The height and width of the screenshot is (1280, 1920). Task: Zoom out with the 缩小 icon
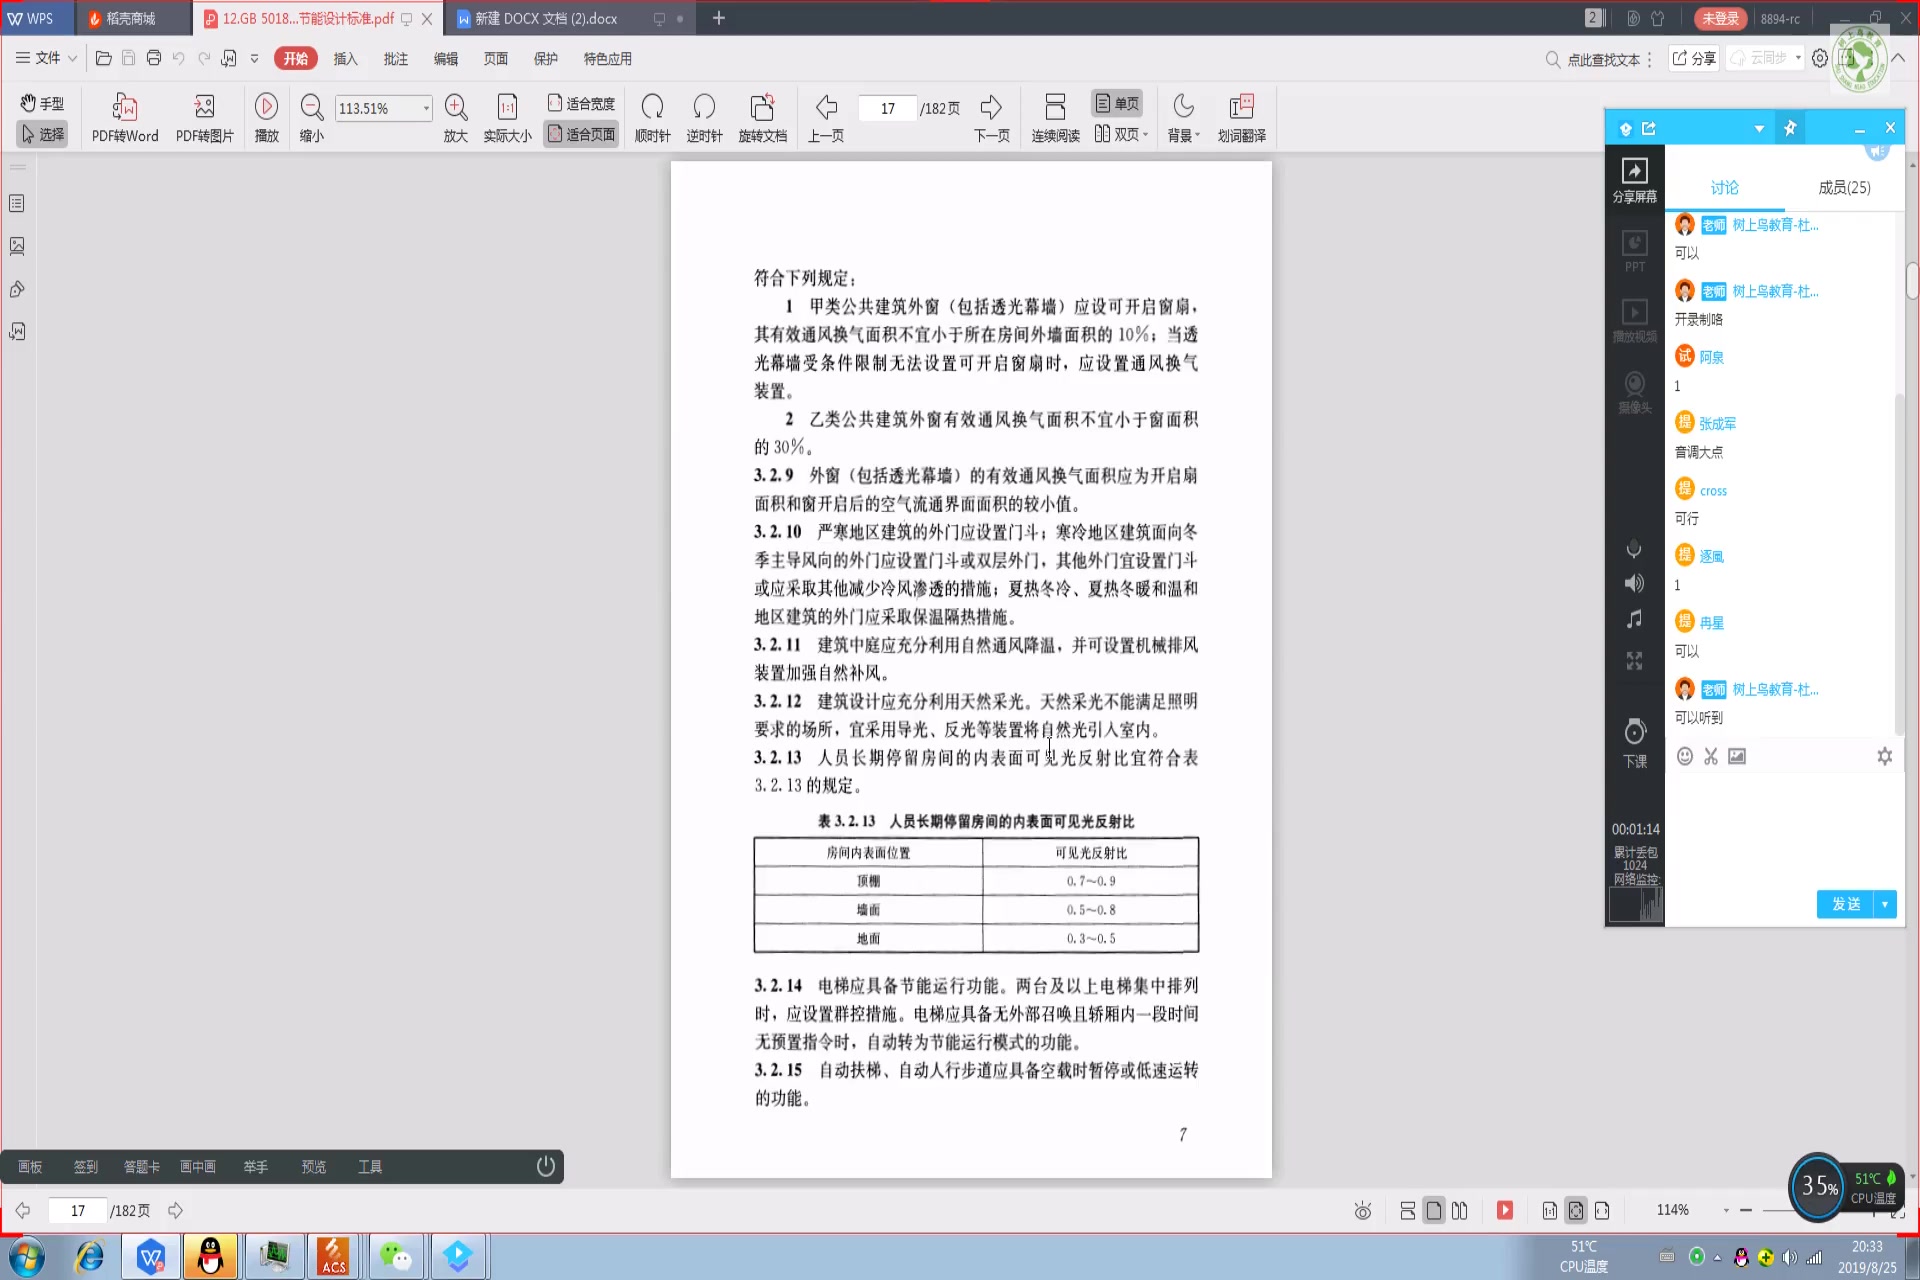pyautogui.click(x=312, y=118)
